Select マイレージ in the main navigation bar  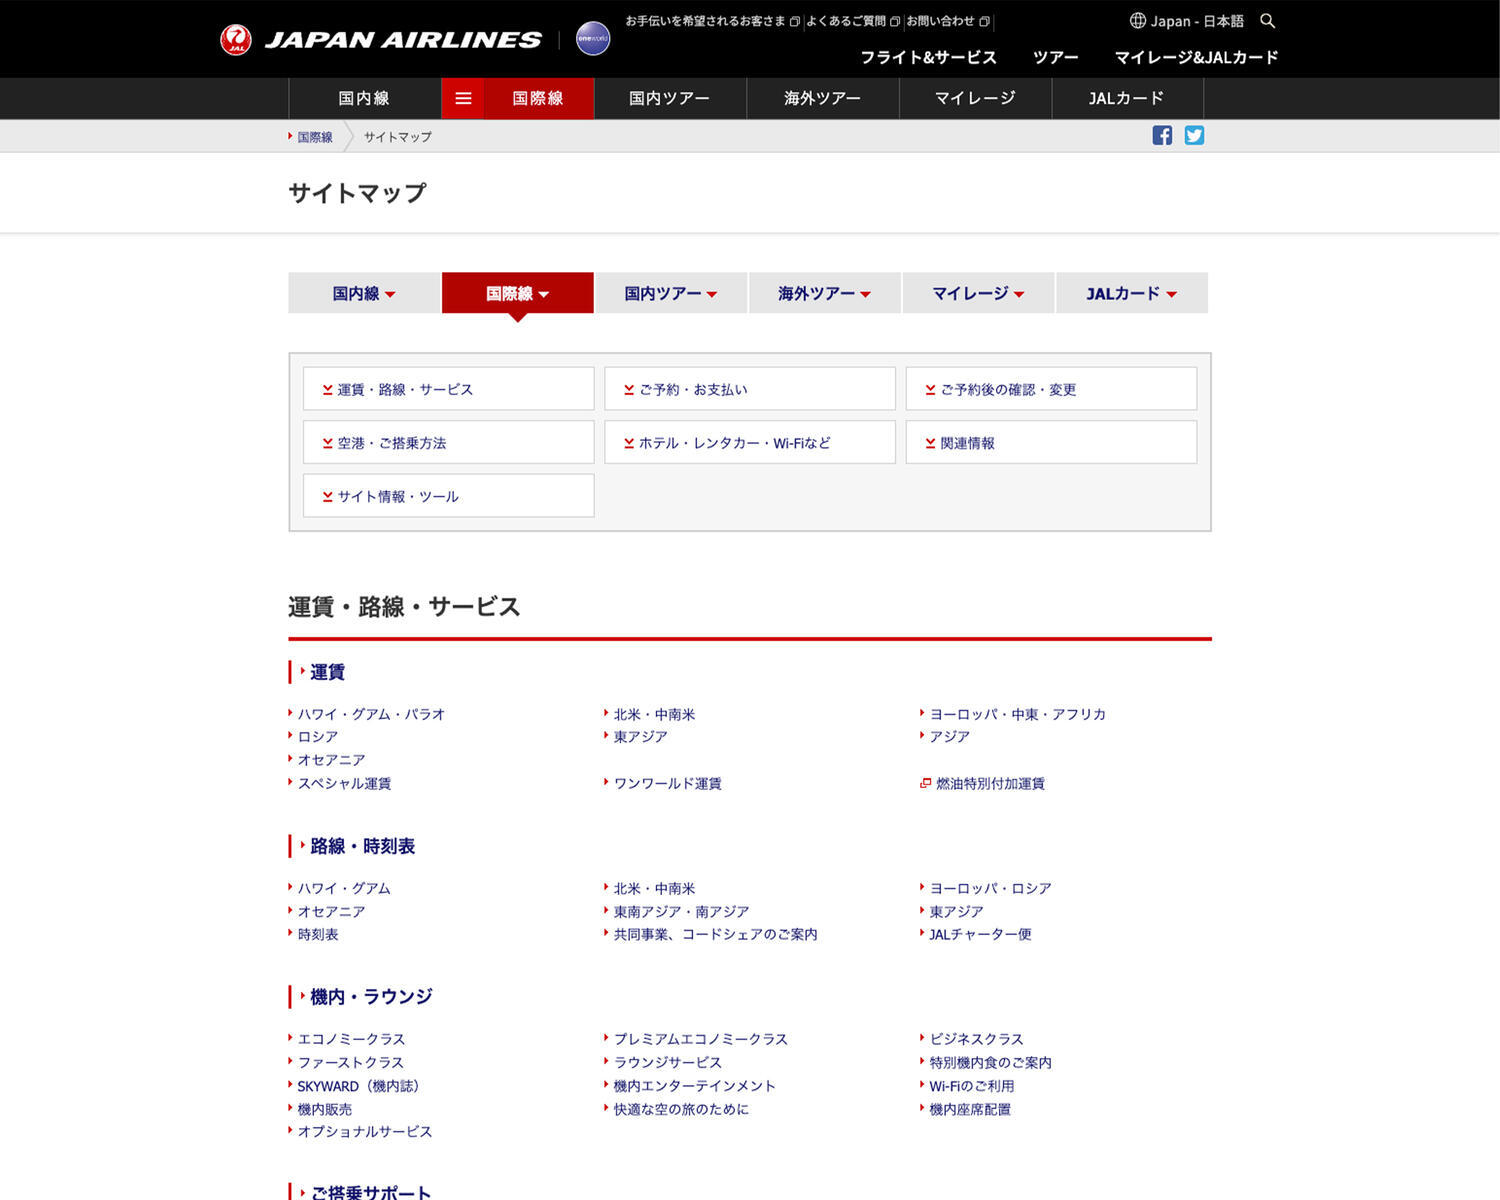click(x=975, y=99)
